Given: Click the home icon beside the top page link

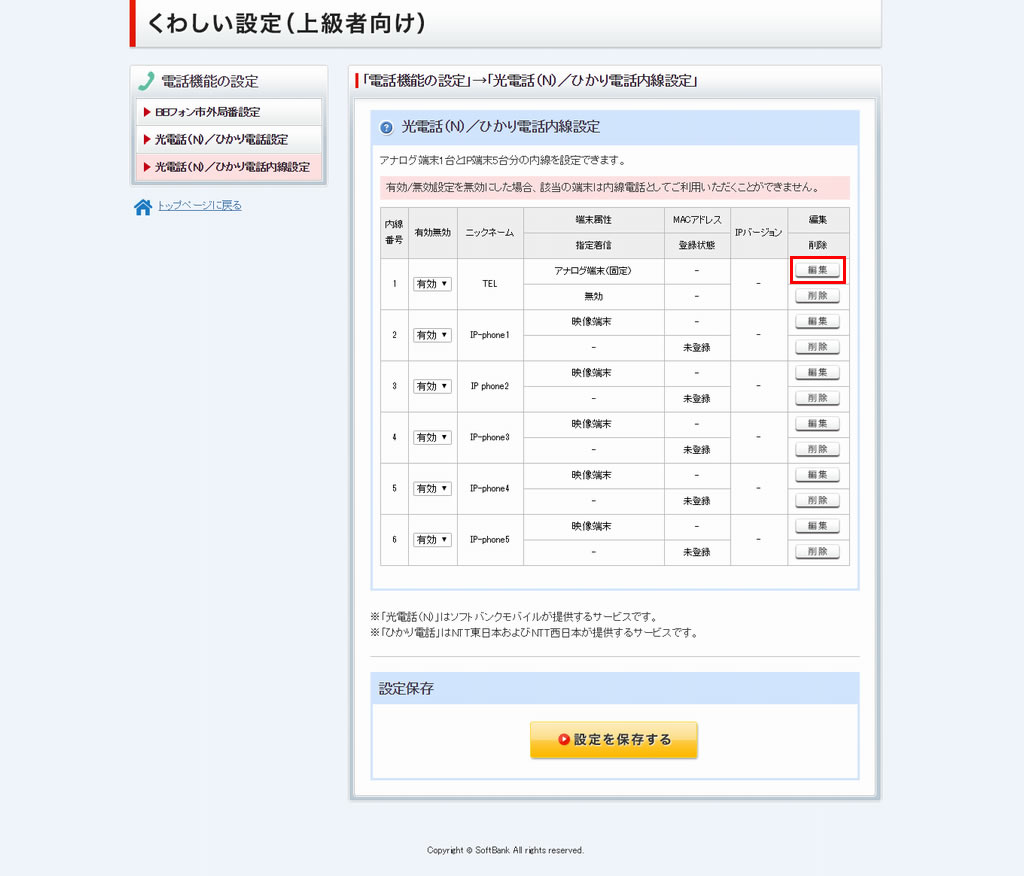Looking at the screenshot, I should click(143, 207).
